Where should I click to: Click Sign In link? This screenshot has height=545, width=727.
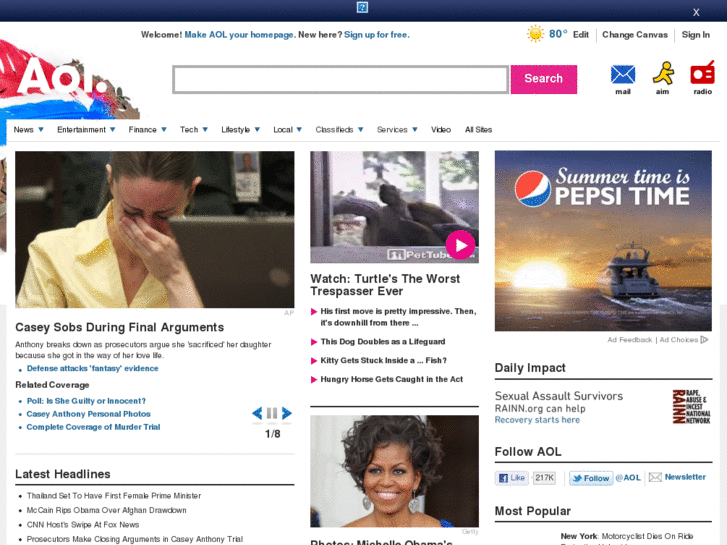click(x=695, y=35)
